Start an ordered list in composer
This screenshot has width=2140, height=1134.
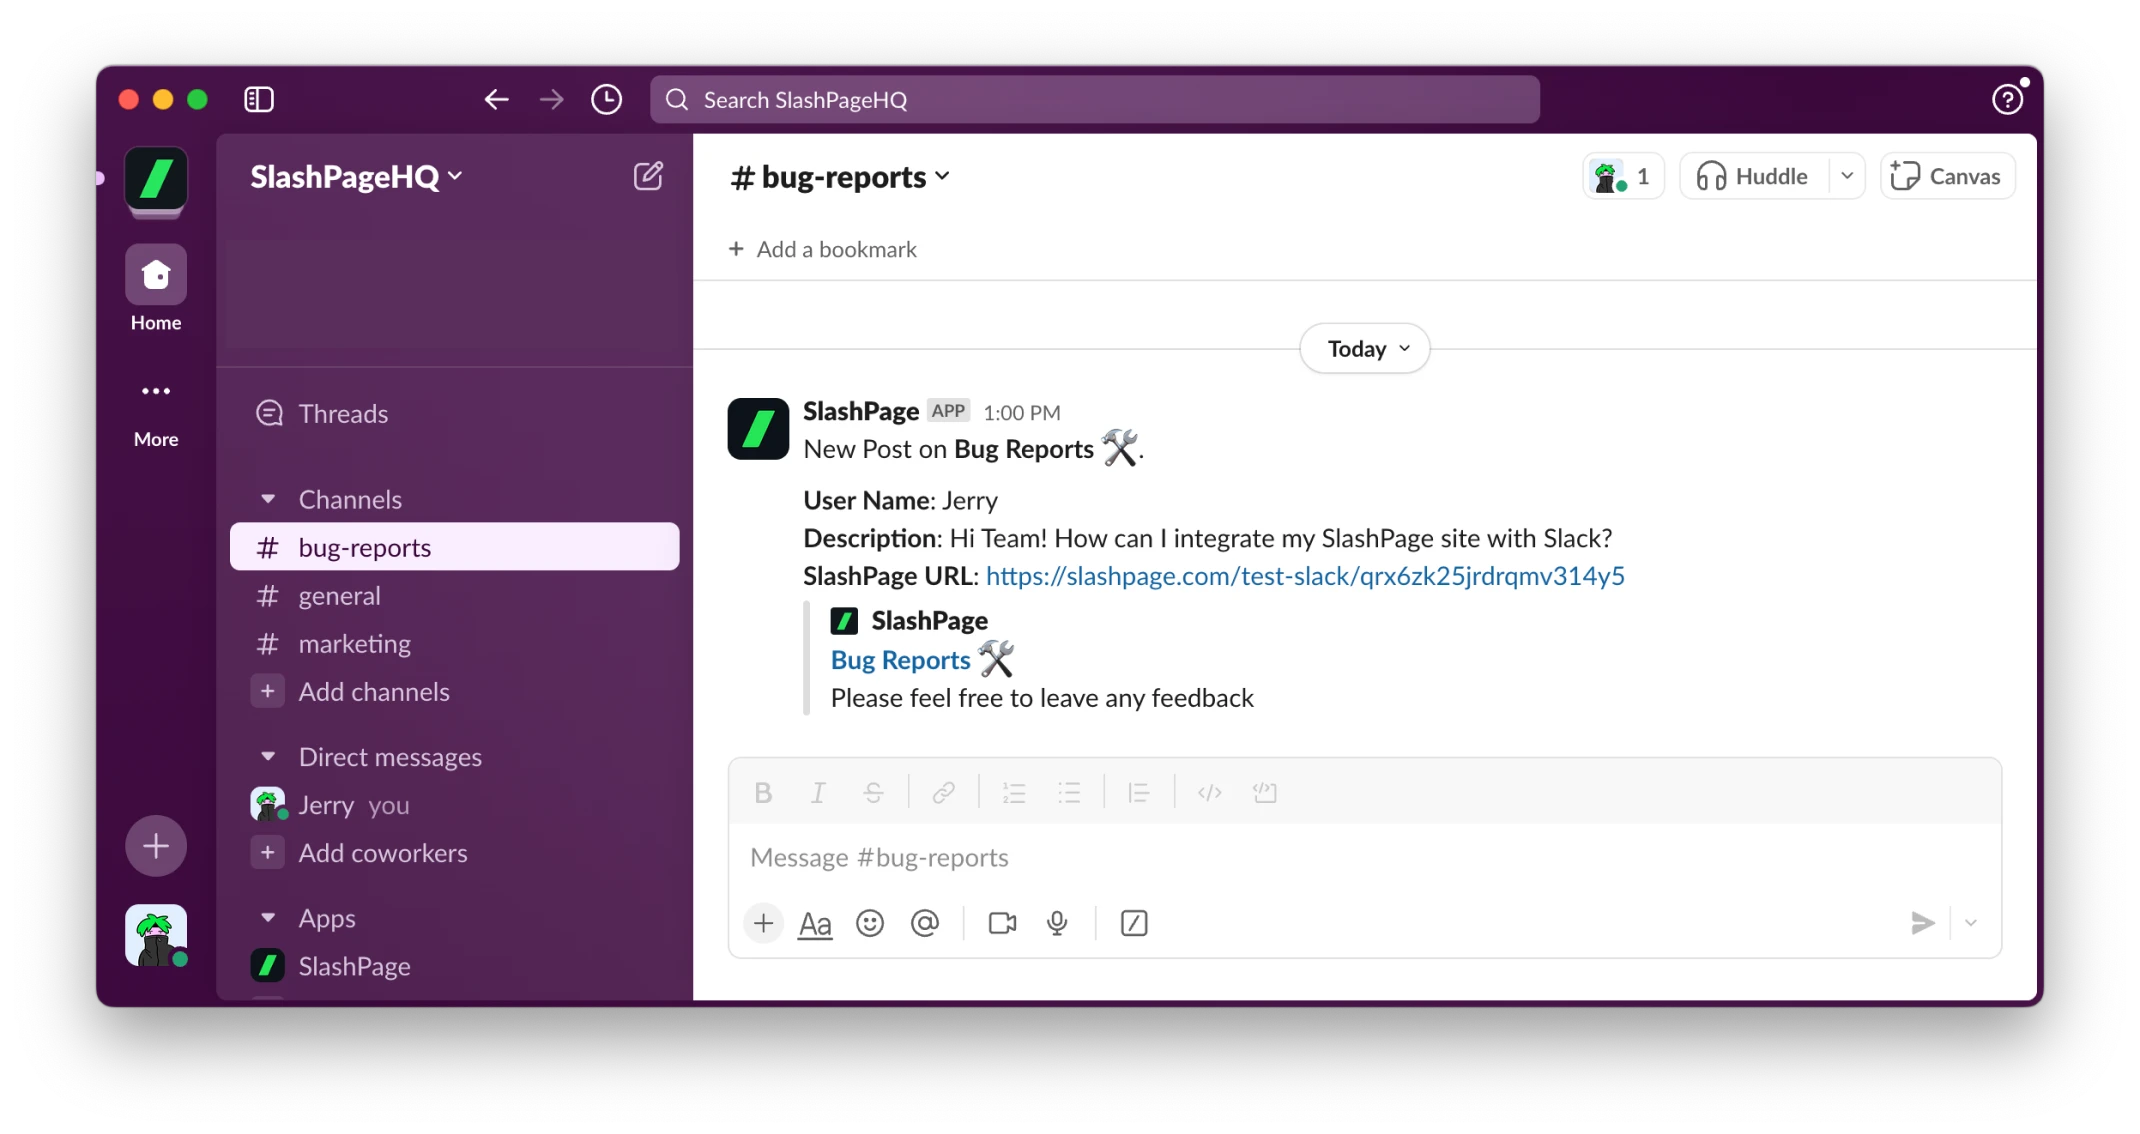1014,793
